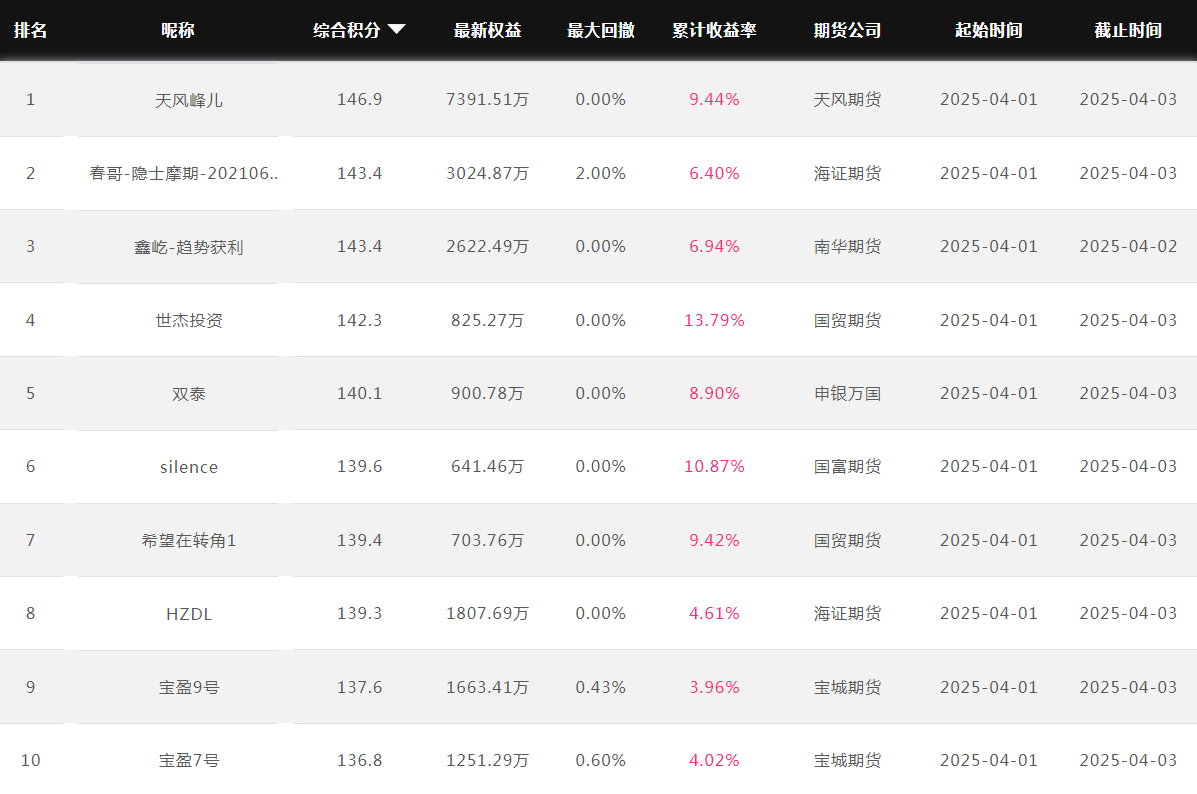Image resolution: width=1197 pixels, height=794 pixels.
Task: Open nickname silence
Action: pyautogui.click(x=189, y=467)
